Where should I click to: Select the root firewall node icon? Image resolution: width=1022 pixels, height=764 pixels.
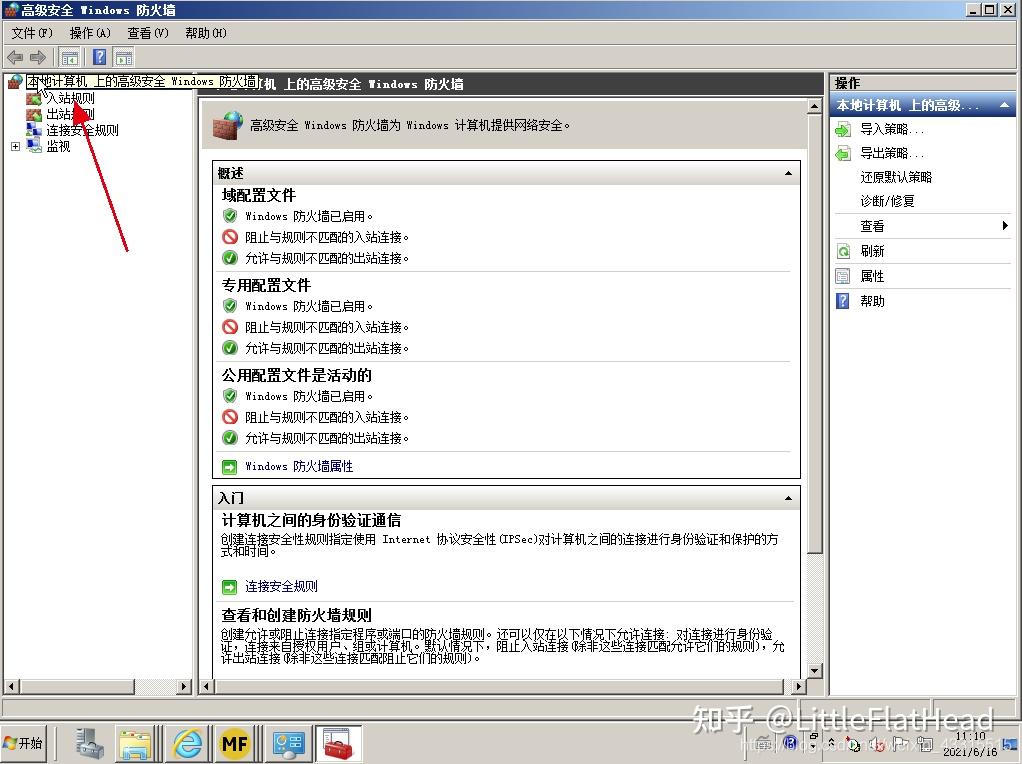click(15, 82)
